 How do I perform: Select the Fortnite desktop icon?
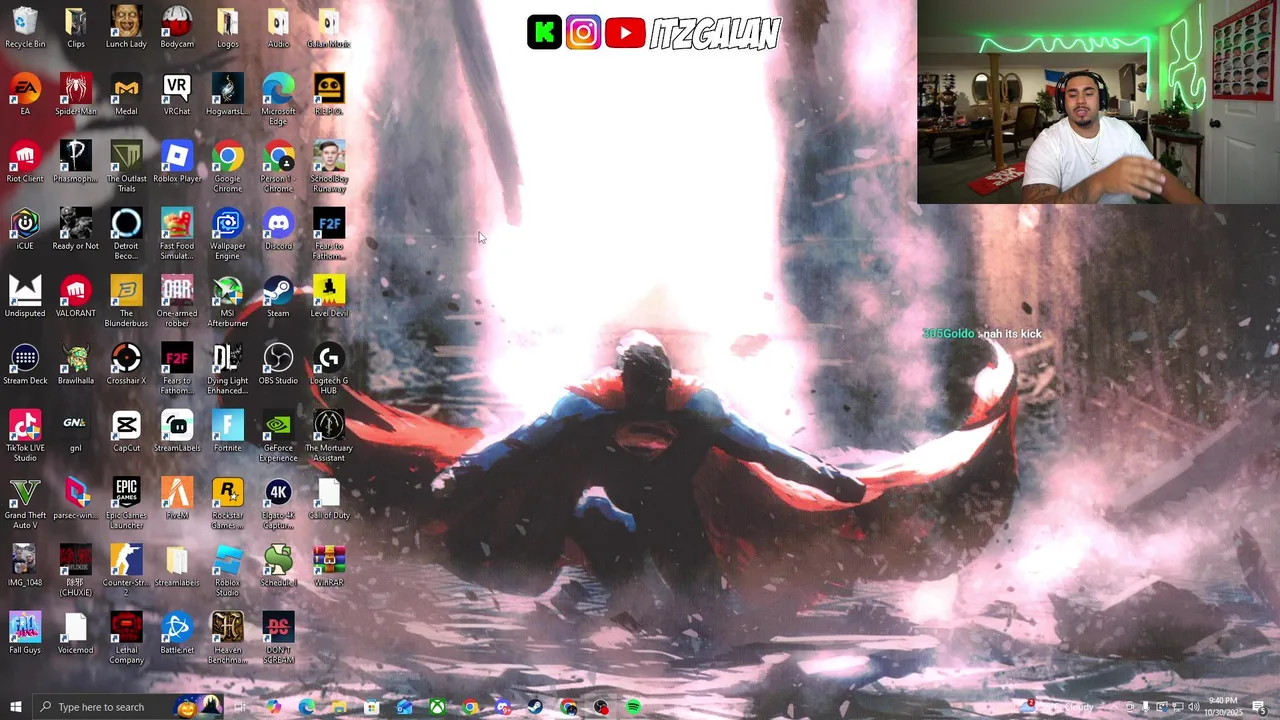pos(228,431)
